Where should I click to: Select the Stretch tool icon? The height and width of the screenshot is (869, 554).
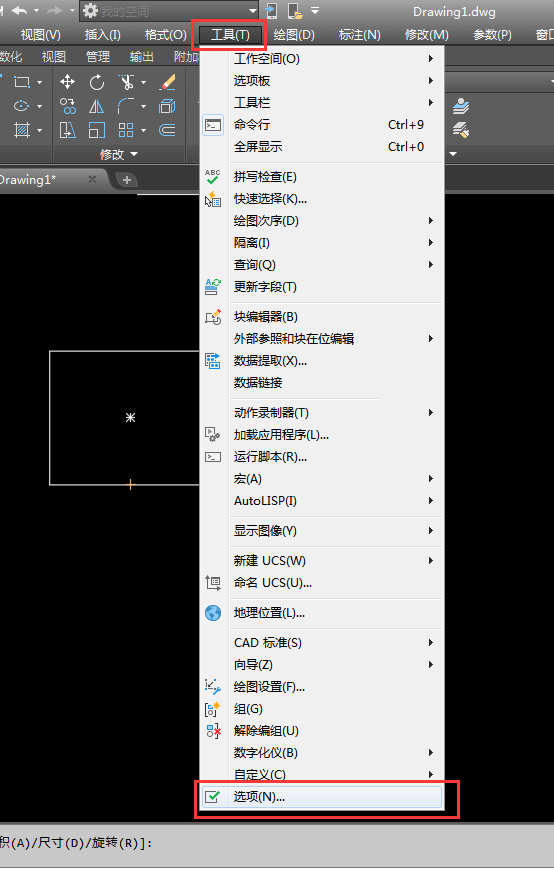pyautogui.click(x=68, y=130)
